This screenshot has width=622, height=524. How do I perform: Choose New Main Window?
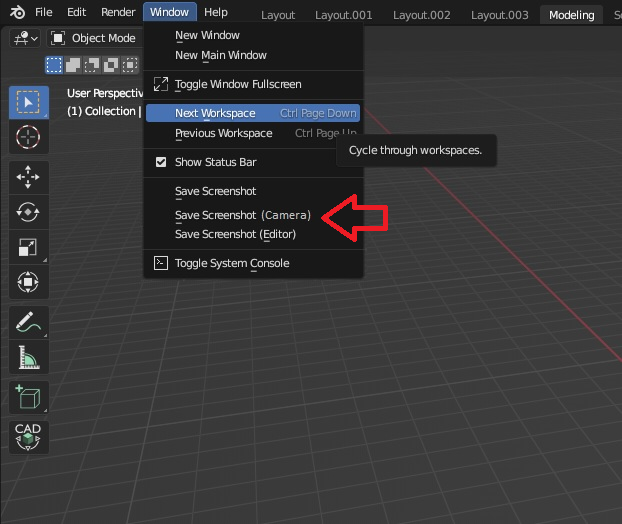(253, 55)
